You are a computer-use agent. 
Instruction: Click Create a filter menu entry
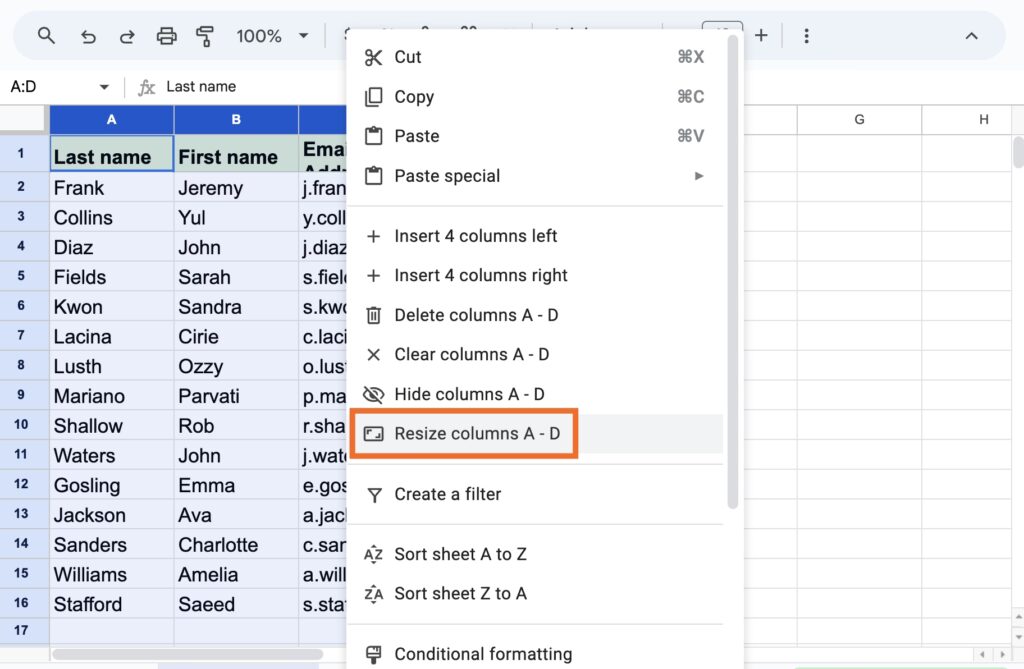pos(447,494)
